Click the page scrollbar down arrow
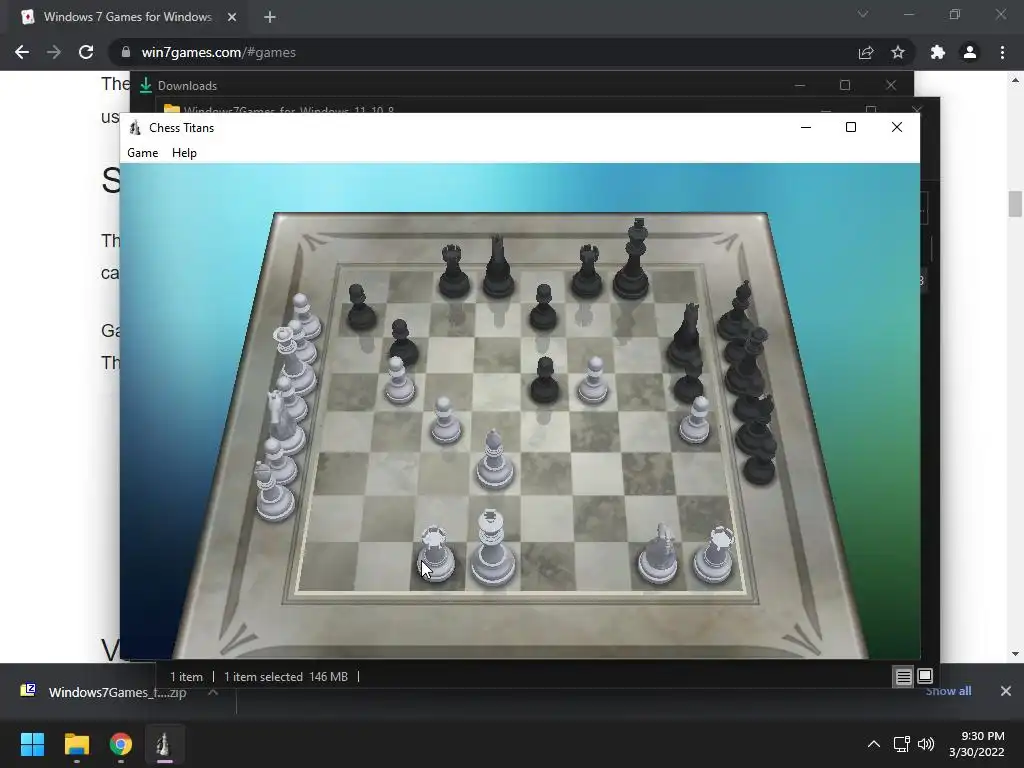Viewport: 1024px width, 768px height. pos(1014,654)
